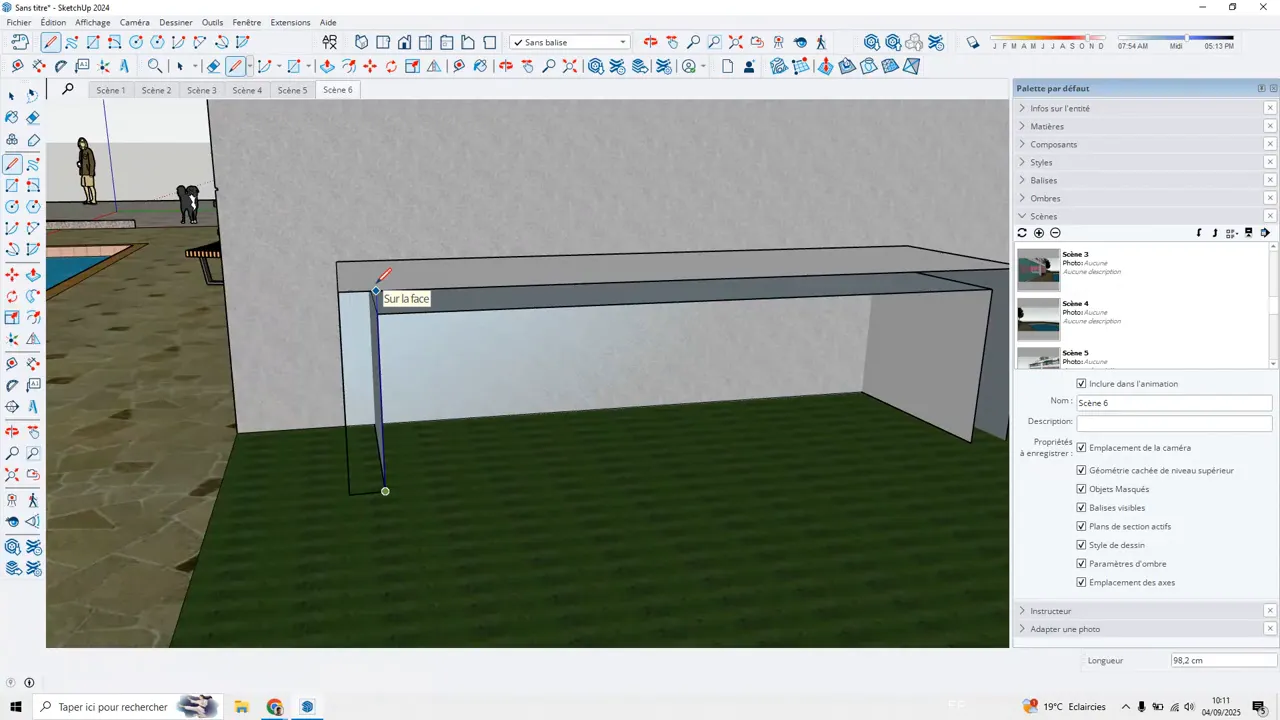Screen dimensions: 1280x720
Task: Activate the Sandbox Flip Edge tool
Action: pyautogui.click(x=911, y=66)
